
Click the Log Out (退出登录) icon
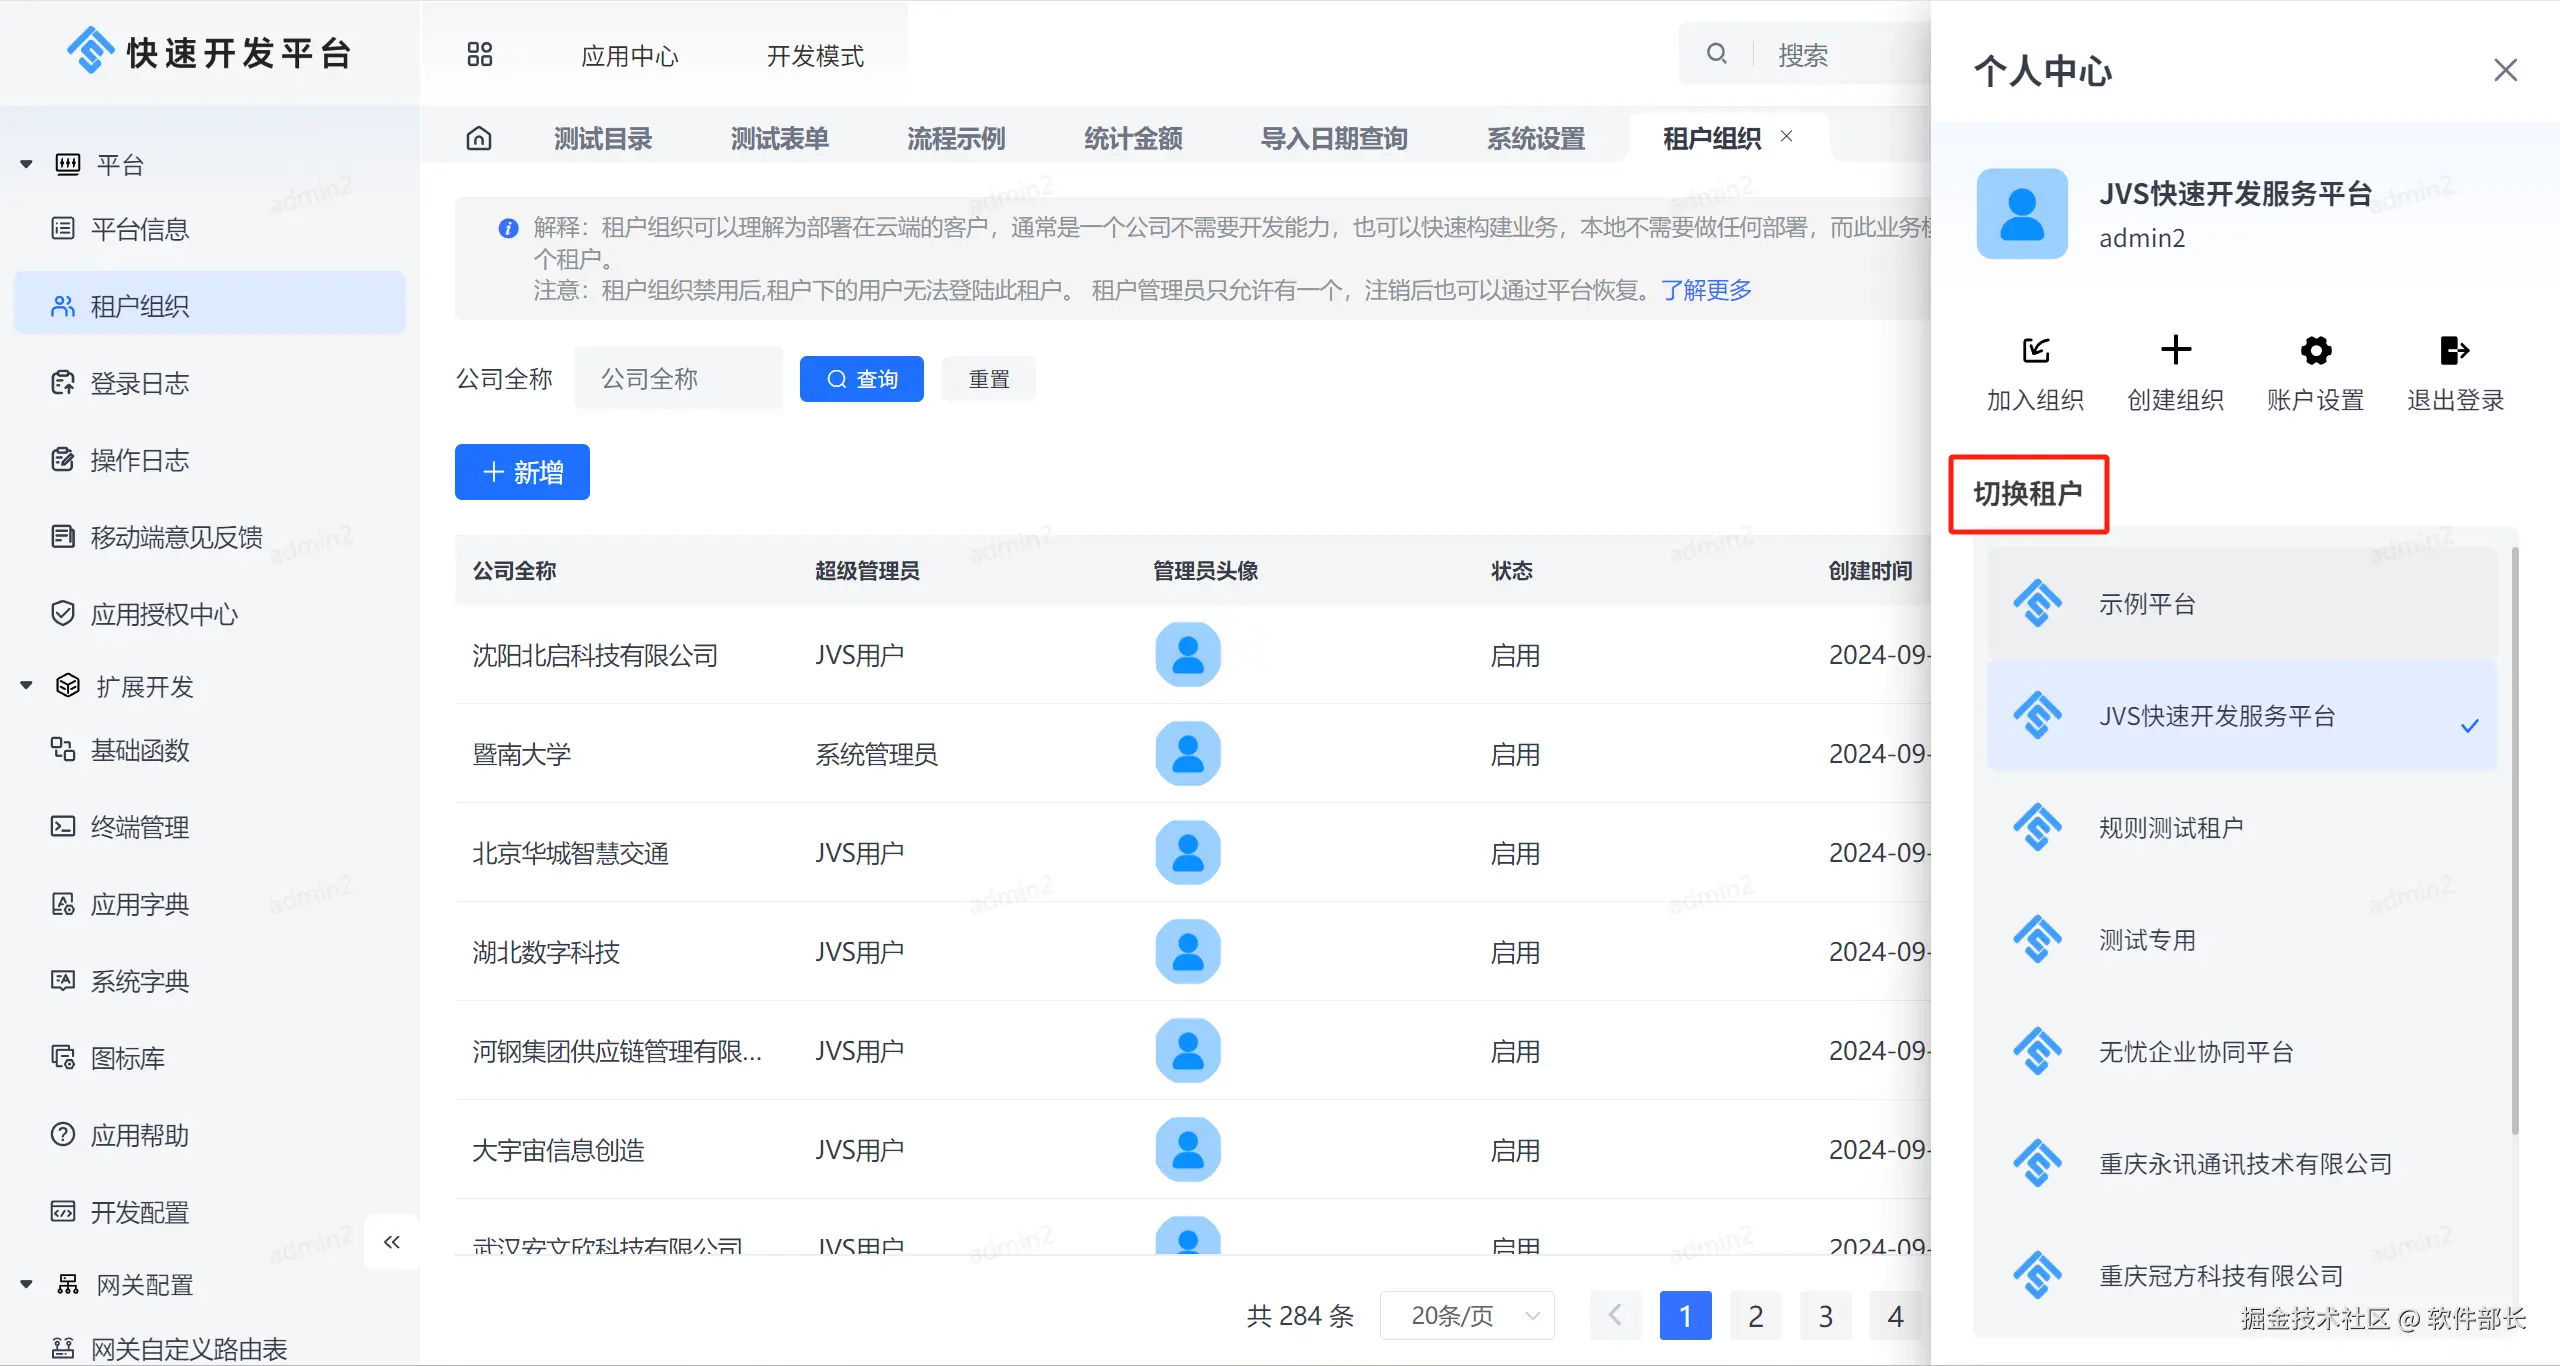pyautogui.click(x=2454, y=351)
